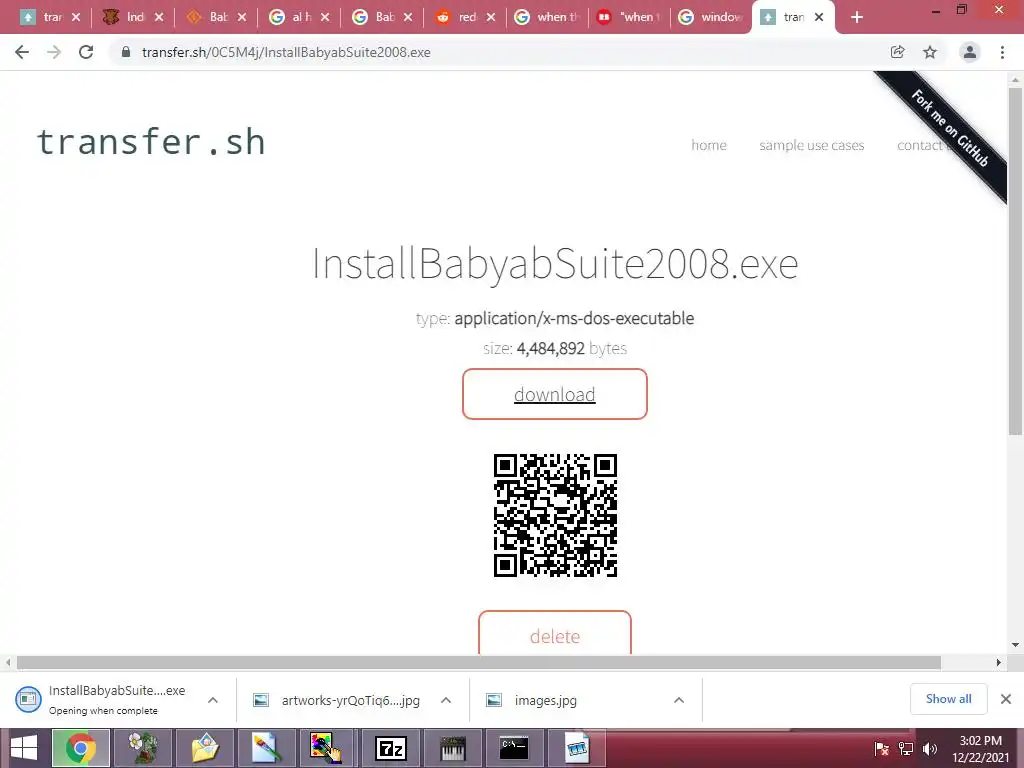
Task: Click the QR code image
Action: (x=555, y=515)
